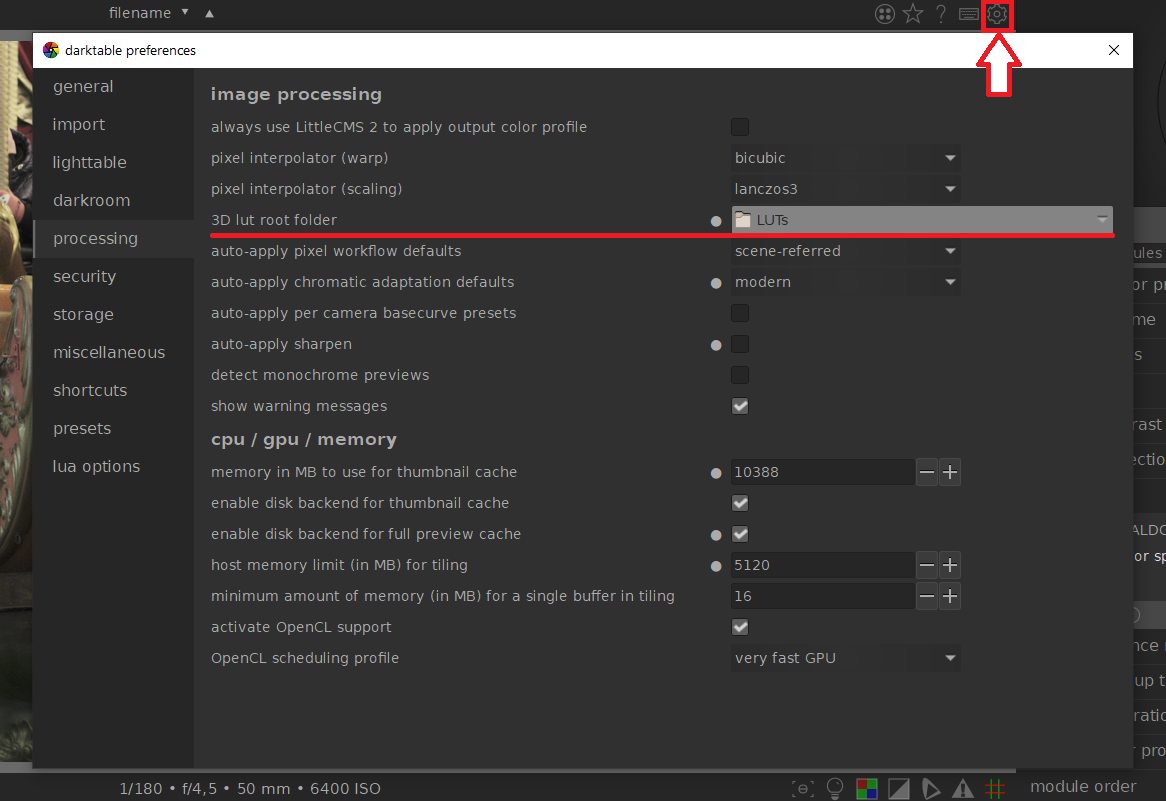Toggle raw overexposed RGB squares indicator
The image size is (1166, 801).
[866, 788]
